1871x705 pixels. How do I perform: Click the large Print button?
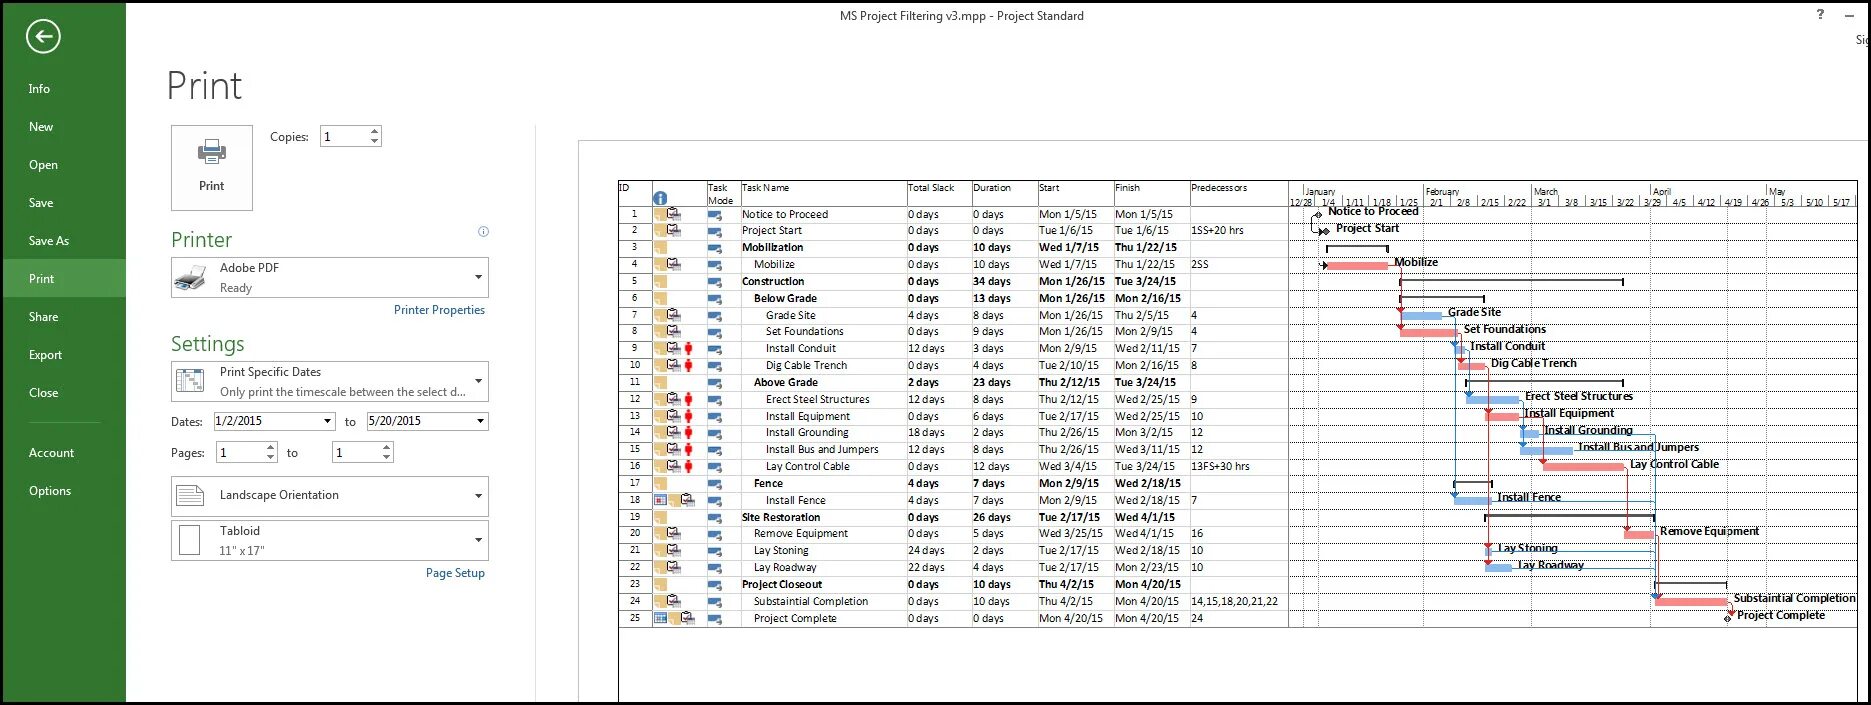click(x=212, y=167)
